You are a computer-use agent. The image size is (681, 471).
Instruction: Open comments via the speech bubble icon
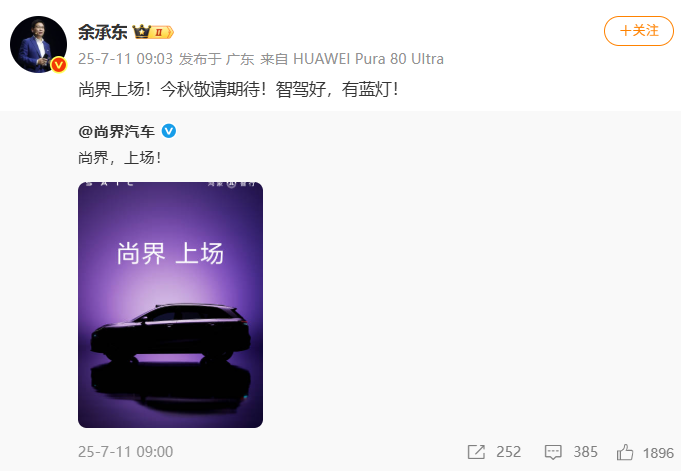pyautogui.click(x=553, y=452)
